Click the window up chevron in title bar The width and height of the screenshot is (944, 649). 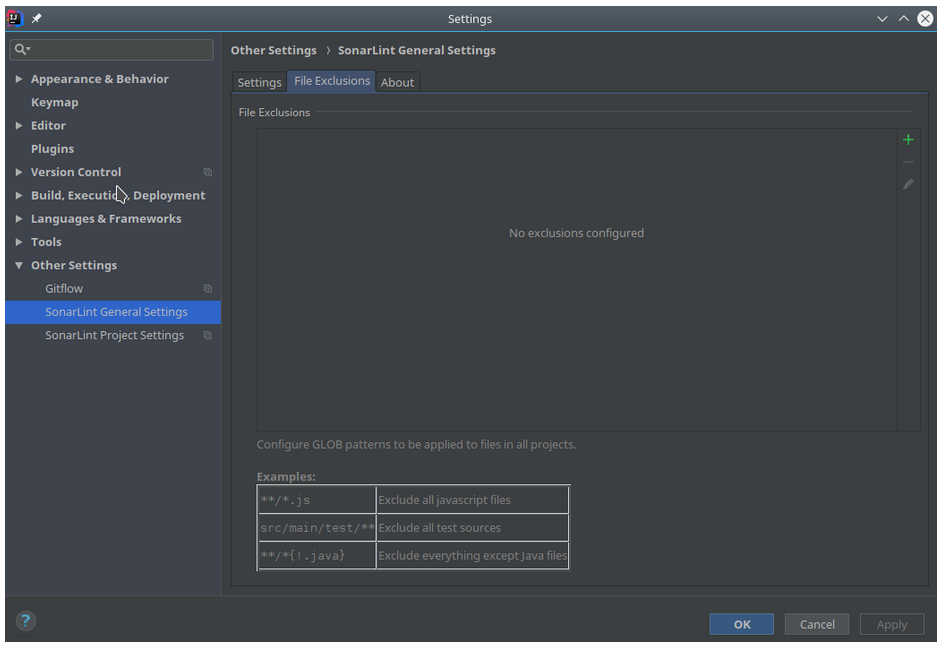[x=904, y=19]
